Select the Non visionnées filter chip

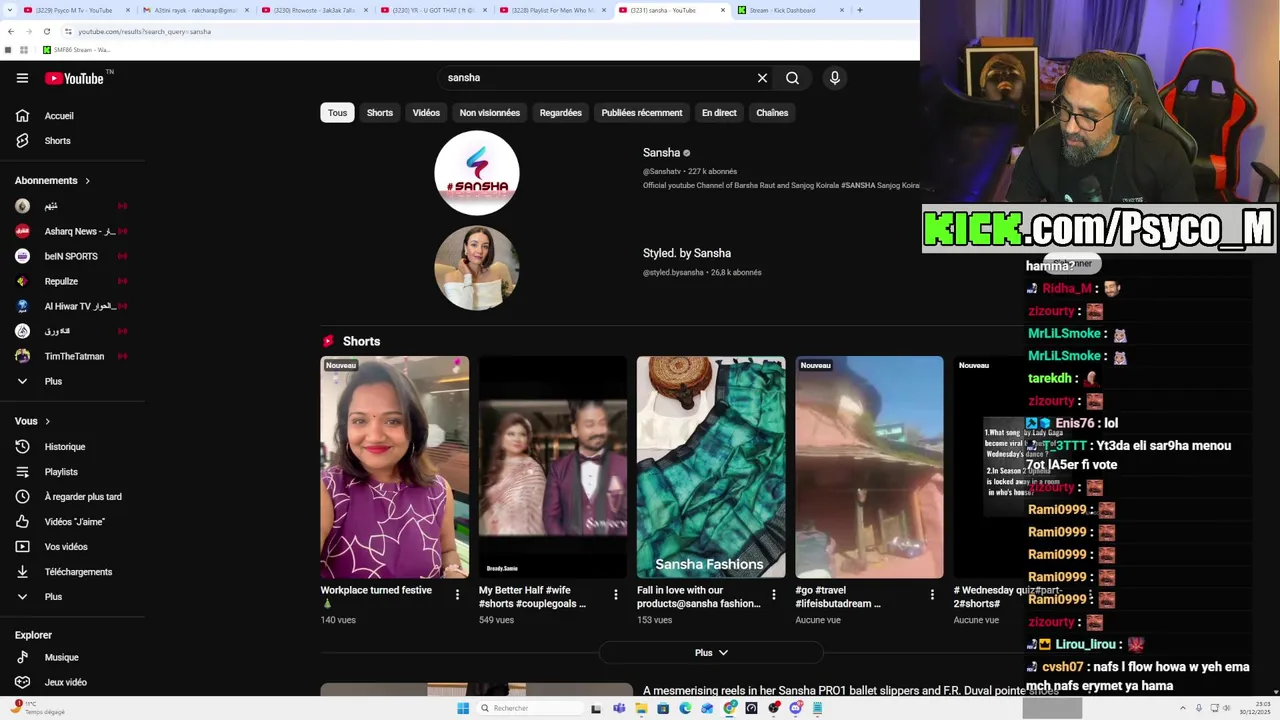[x=489, y=113]
